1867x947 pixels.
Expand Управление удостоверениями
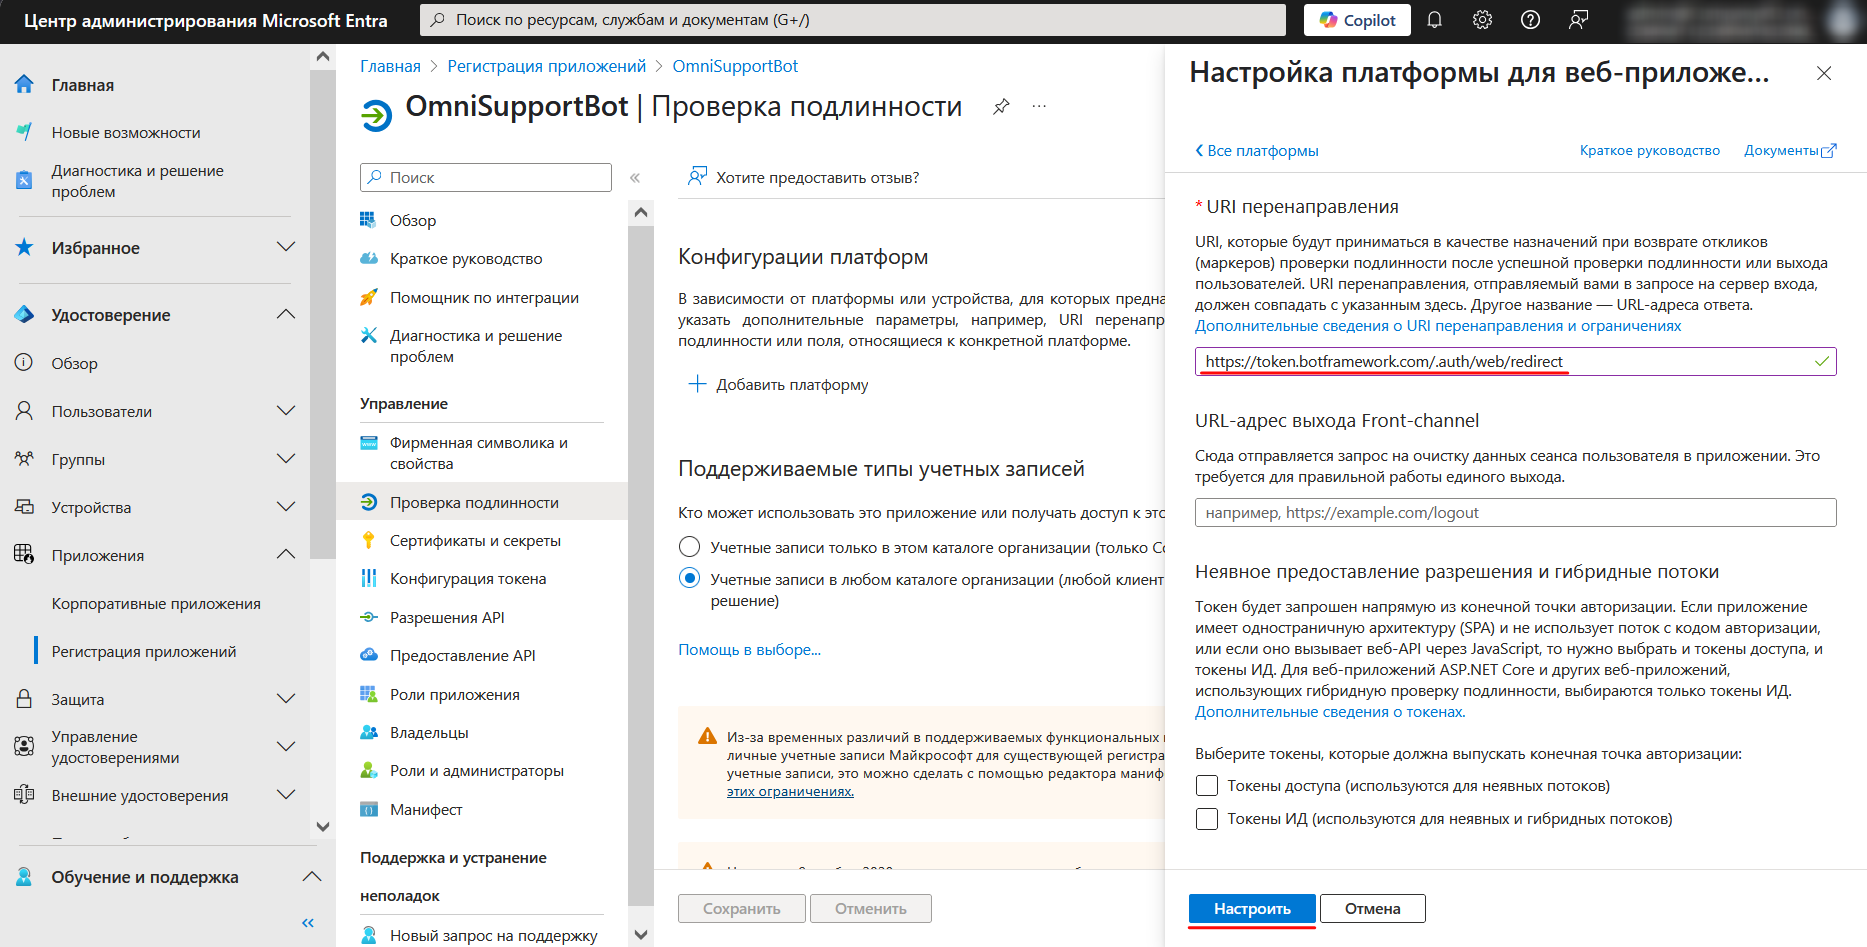coord(286,747)
